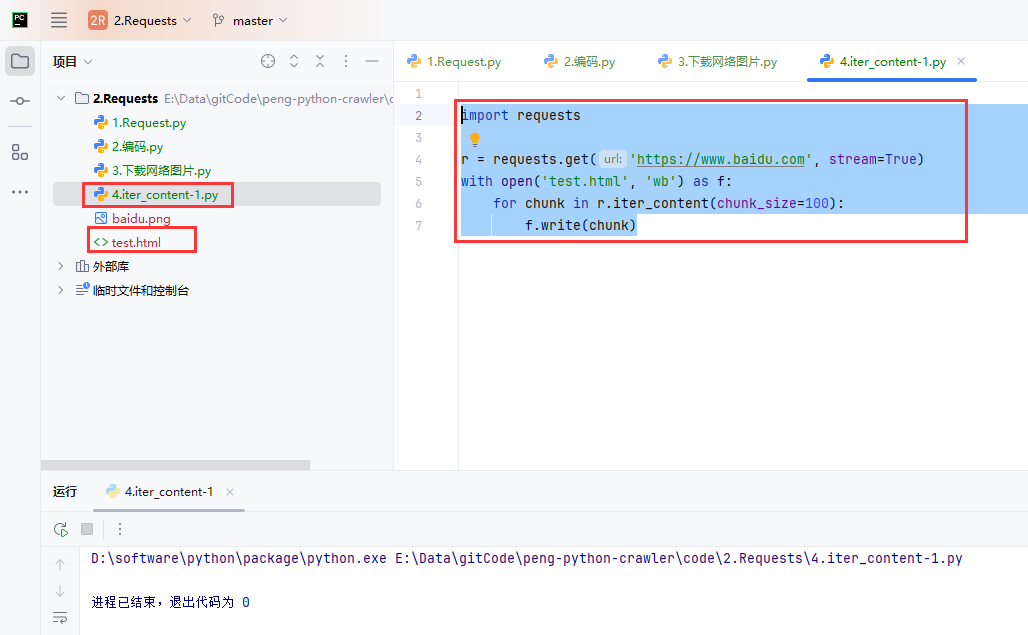The width and height of the screenshot is (1028, 635).
Task: Close the 4.iter_content-1.py editor tab
Action: 961,61
